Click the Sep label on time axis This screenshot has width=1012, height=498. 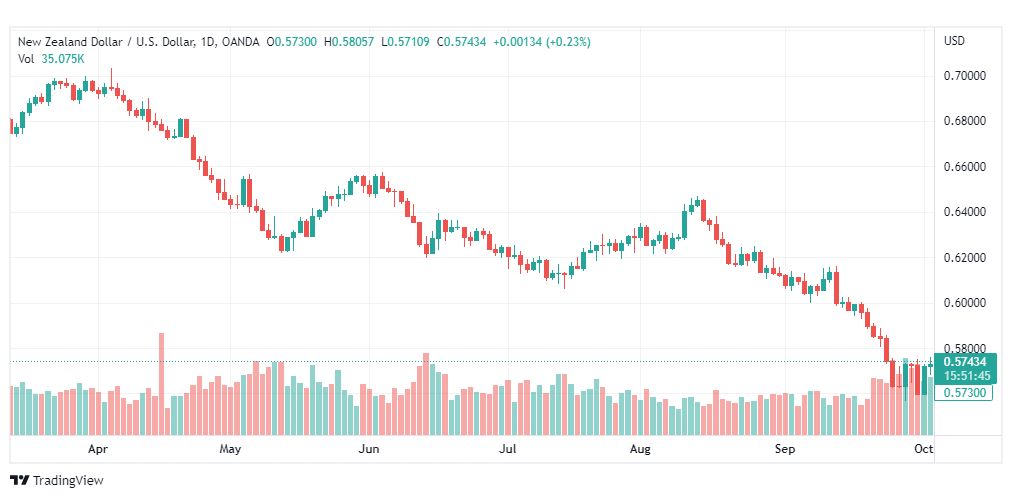(785, 450)
